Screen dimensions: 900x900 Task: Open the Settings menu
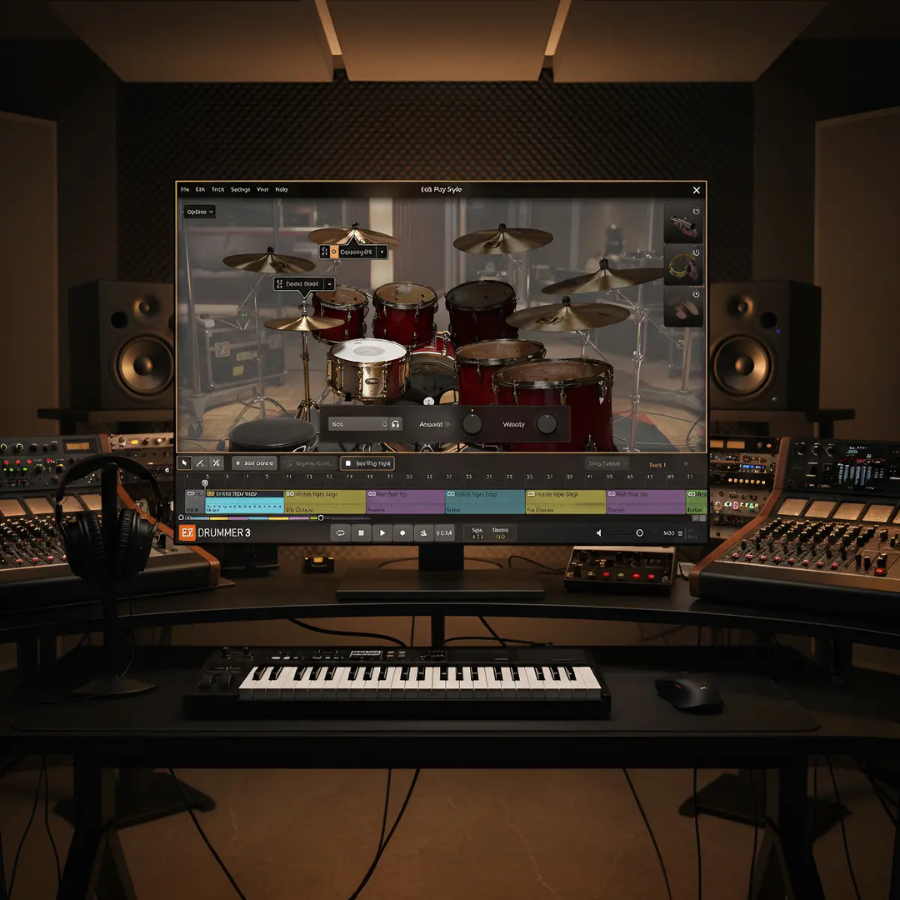pyautogui.click(x=240, y=189)
